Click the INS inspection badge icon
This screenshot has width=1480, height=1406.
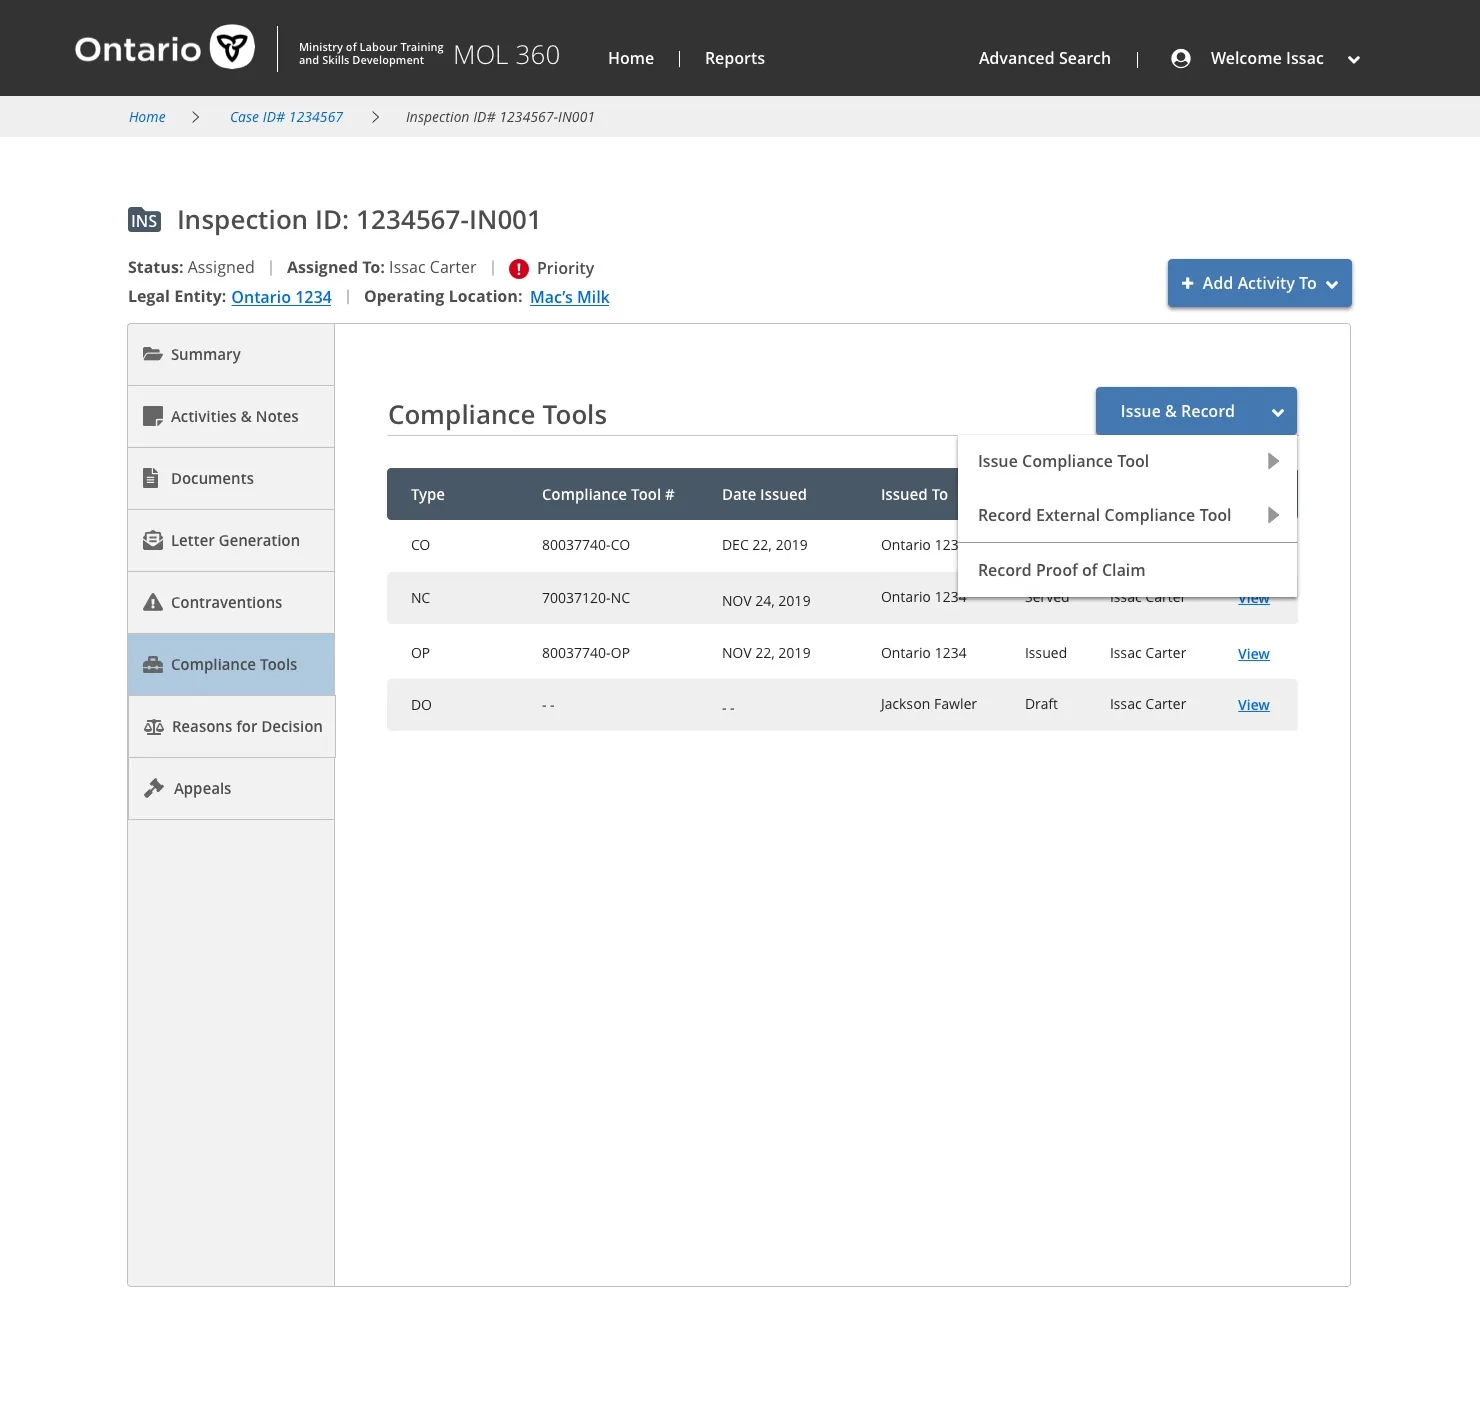point(145,220)
